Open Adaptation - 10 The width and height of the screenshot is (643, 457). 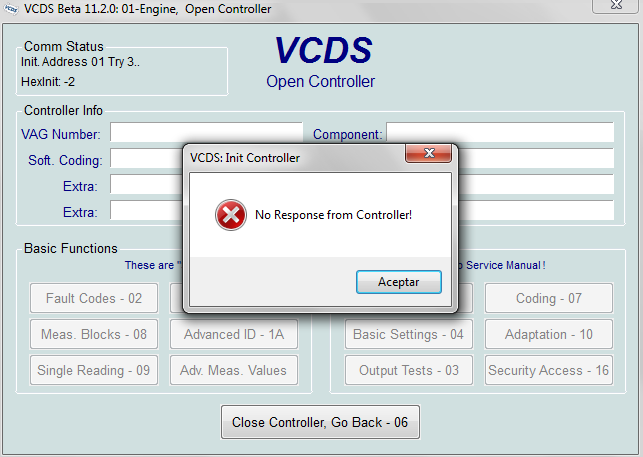(549, 334)
